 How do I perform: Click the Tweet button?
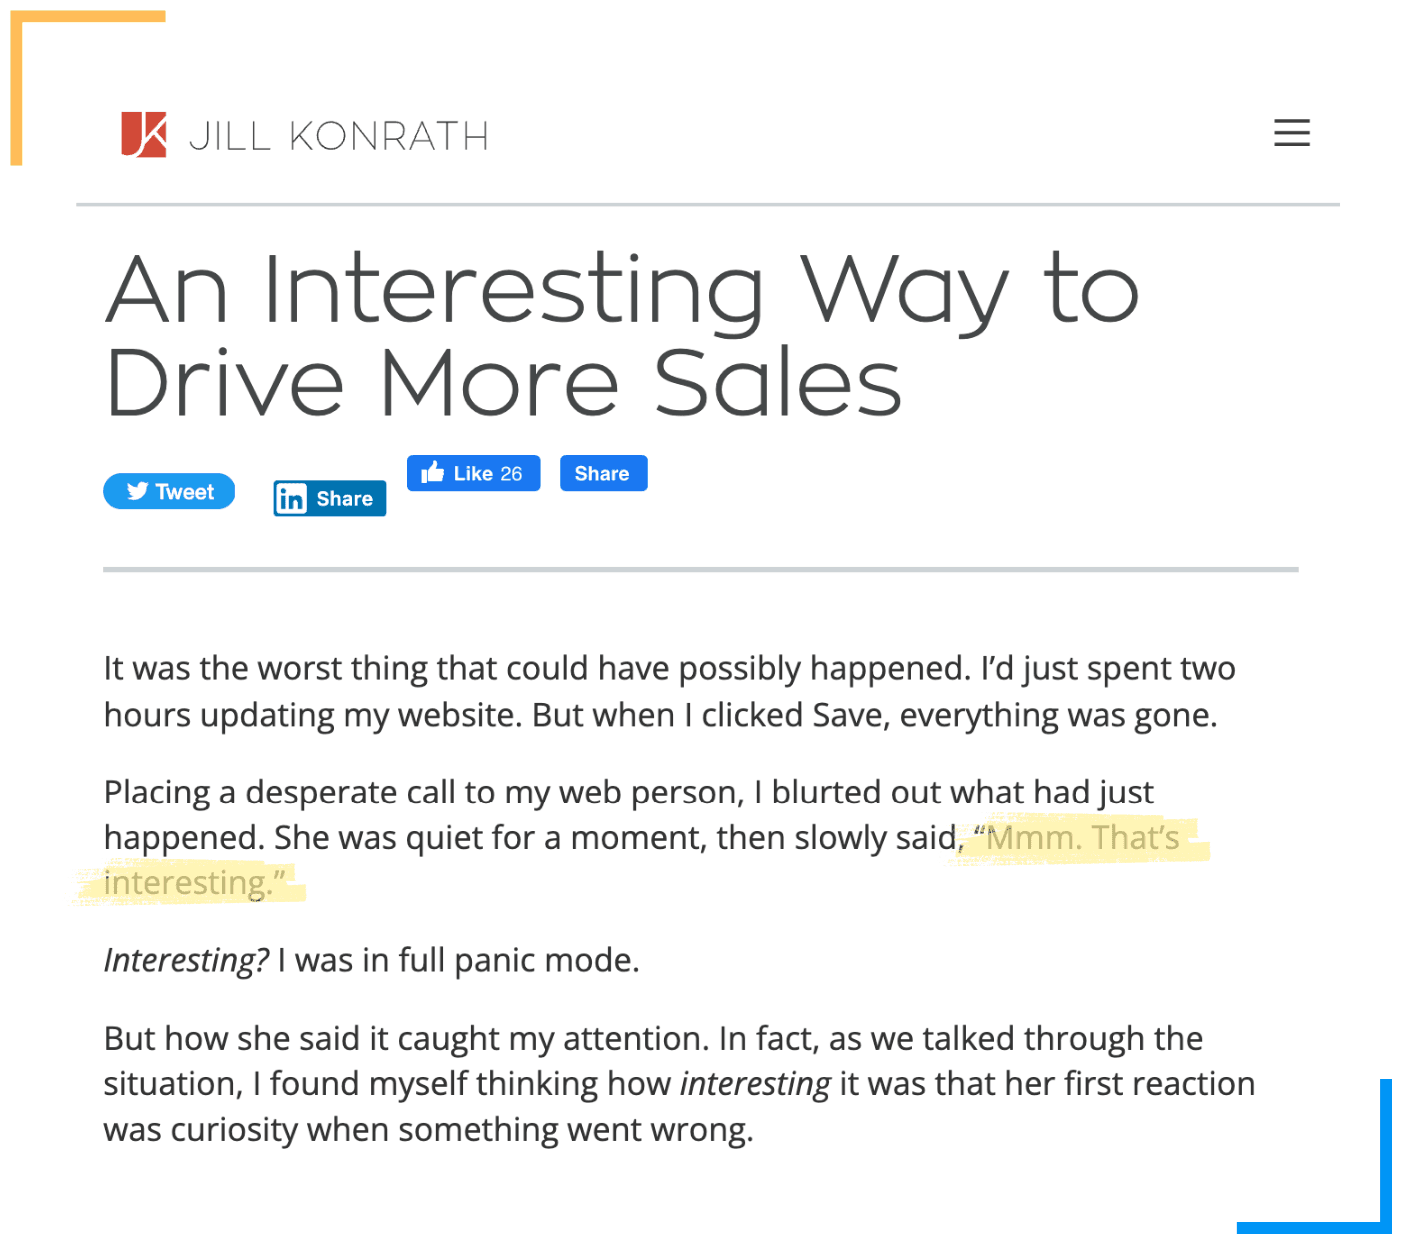click(168, 491)
